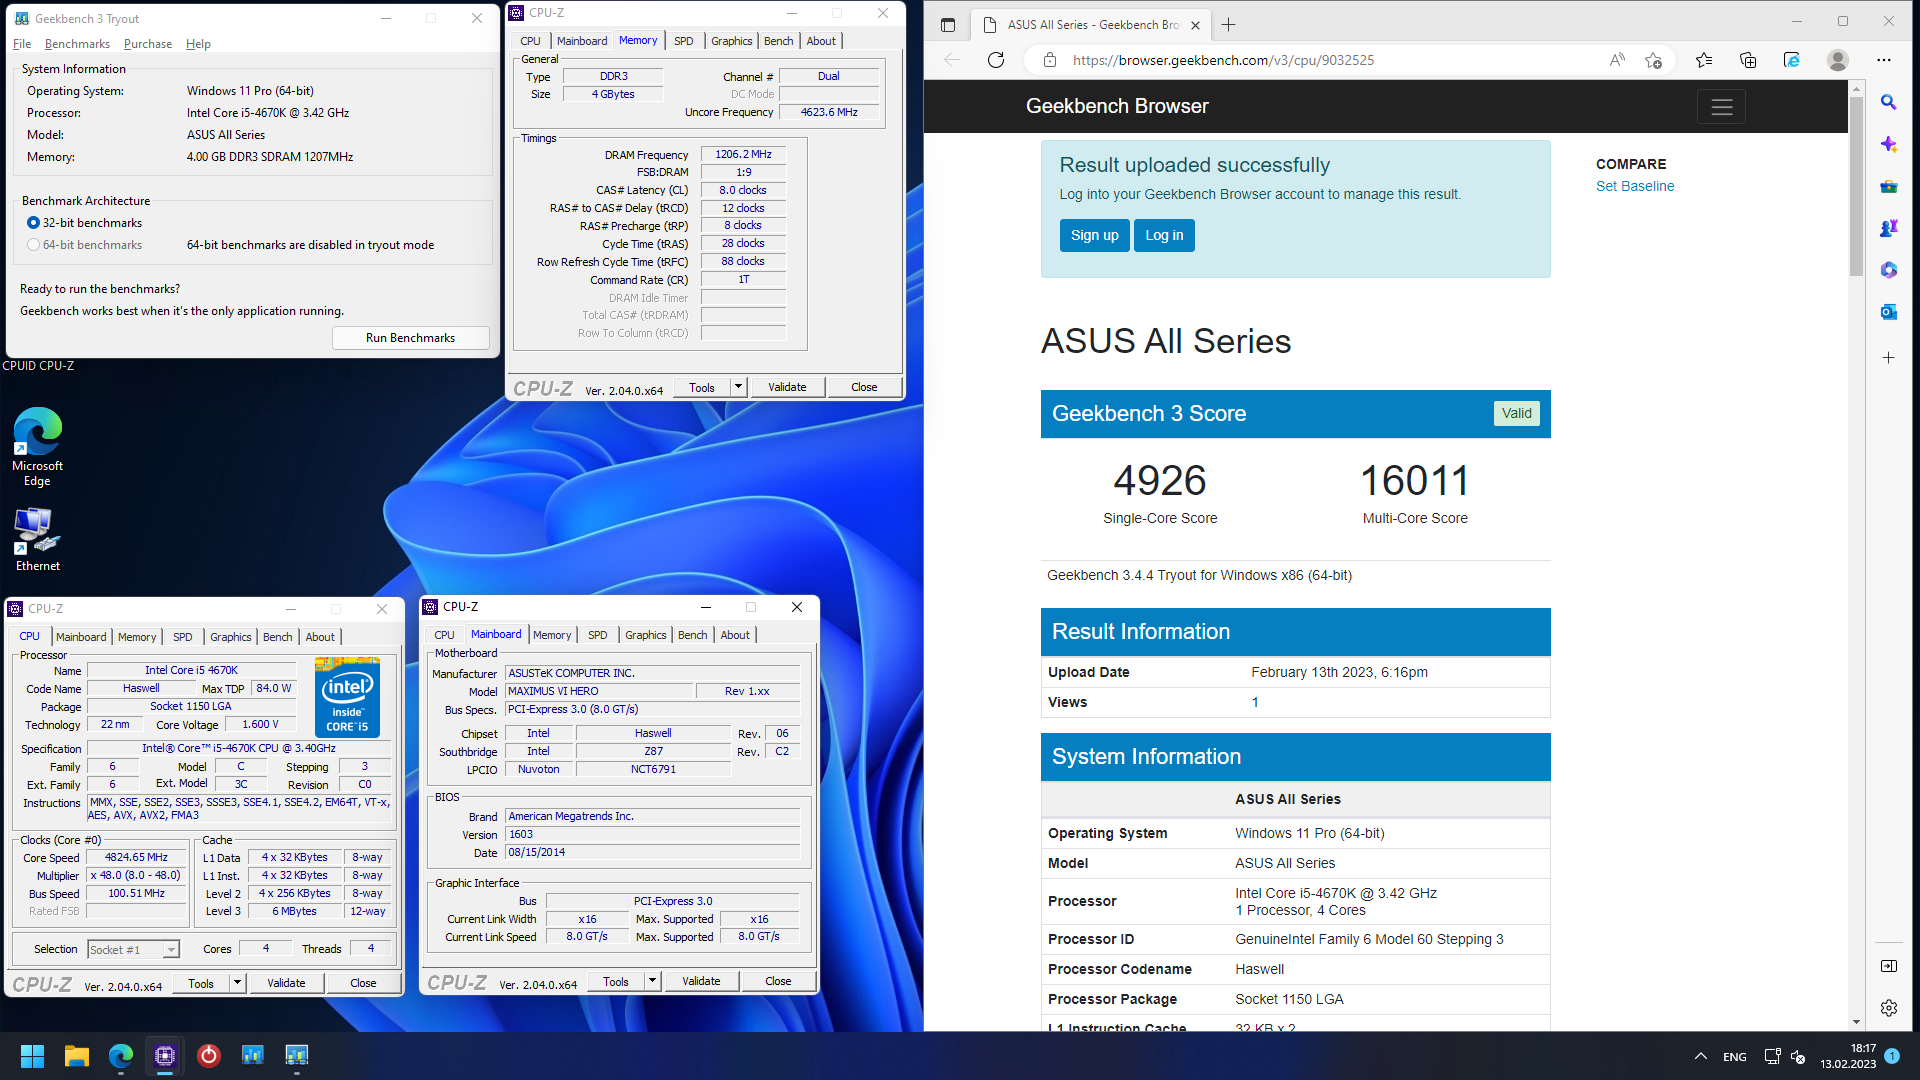
Task: Show hidden system tray icons chevron
Action: tap(1700, 1056)
